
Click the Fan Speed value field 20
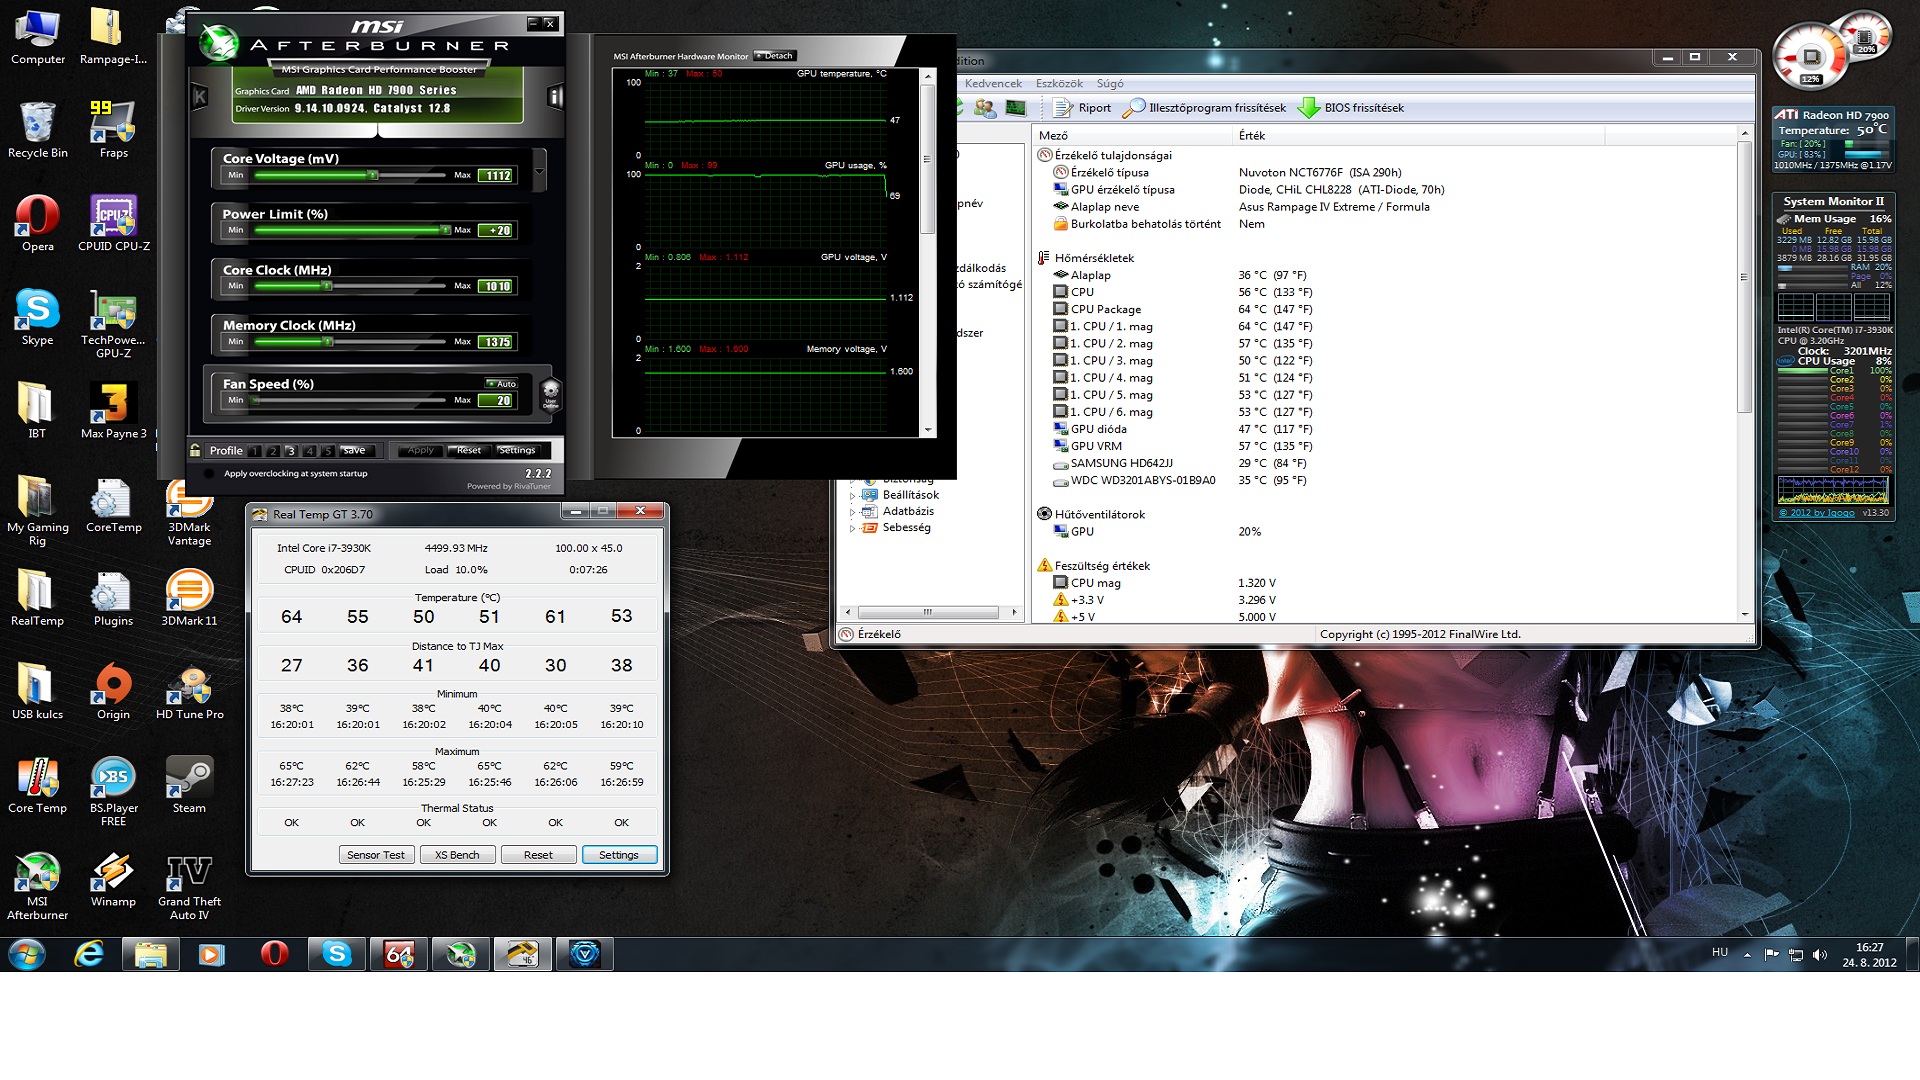coord(496,400)
